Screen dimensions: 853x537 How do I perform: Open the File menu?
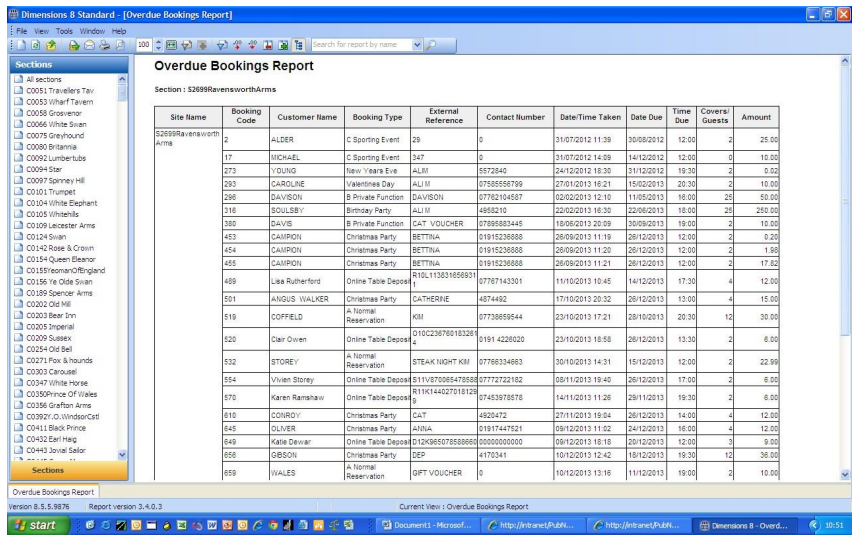coord(14,31)
